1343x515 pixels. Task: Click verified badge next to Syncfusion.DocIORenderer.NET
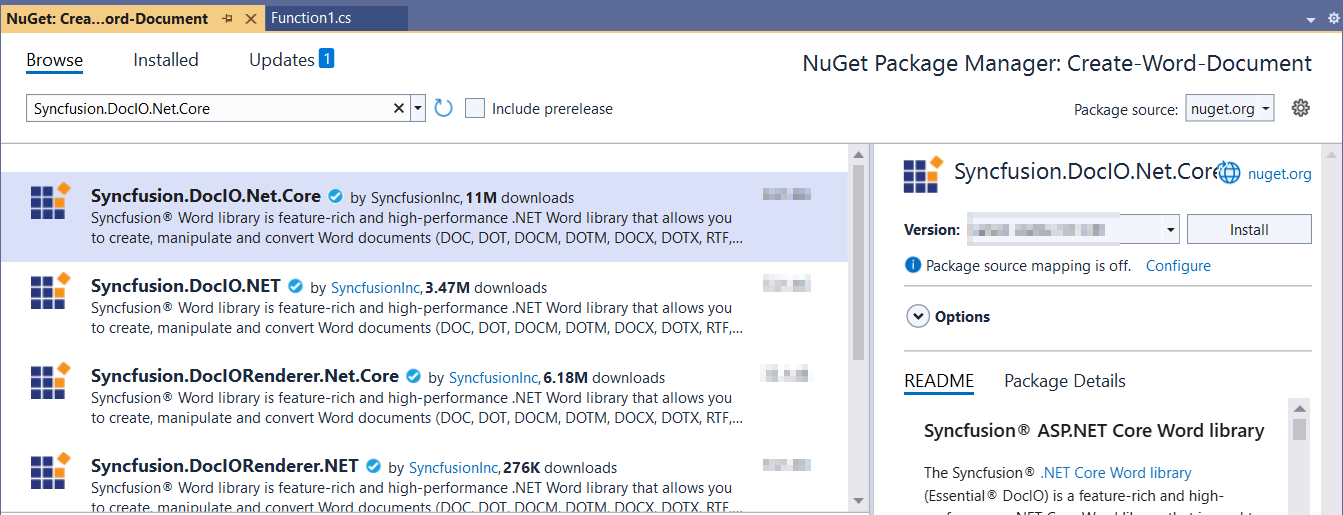pyautogui.click(x=374, y=467)
